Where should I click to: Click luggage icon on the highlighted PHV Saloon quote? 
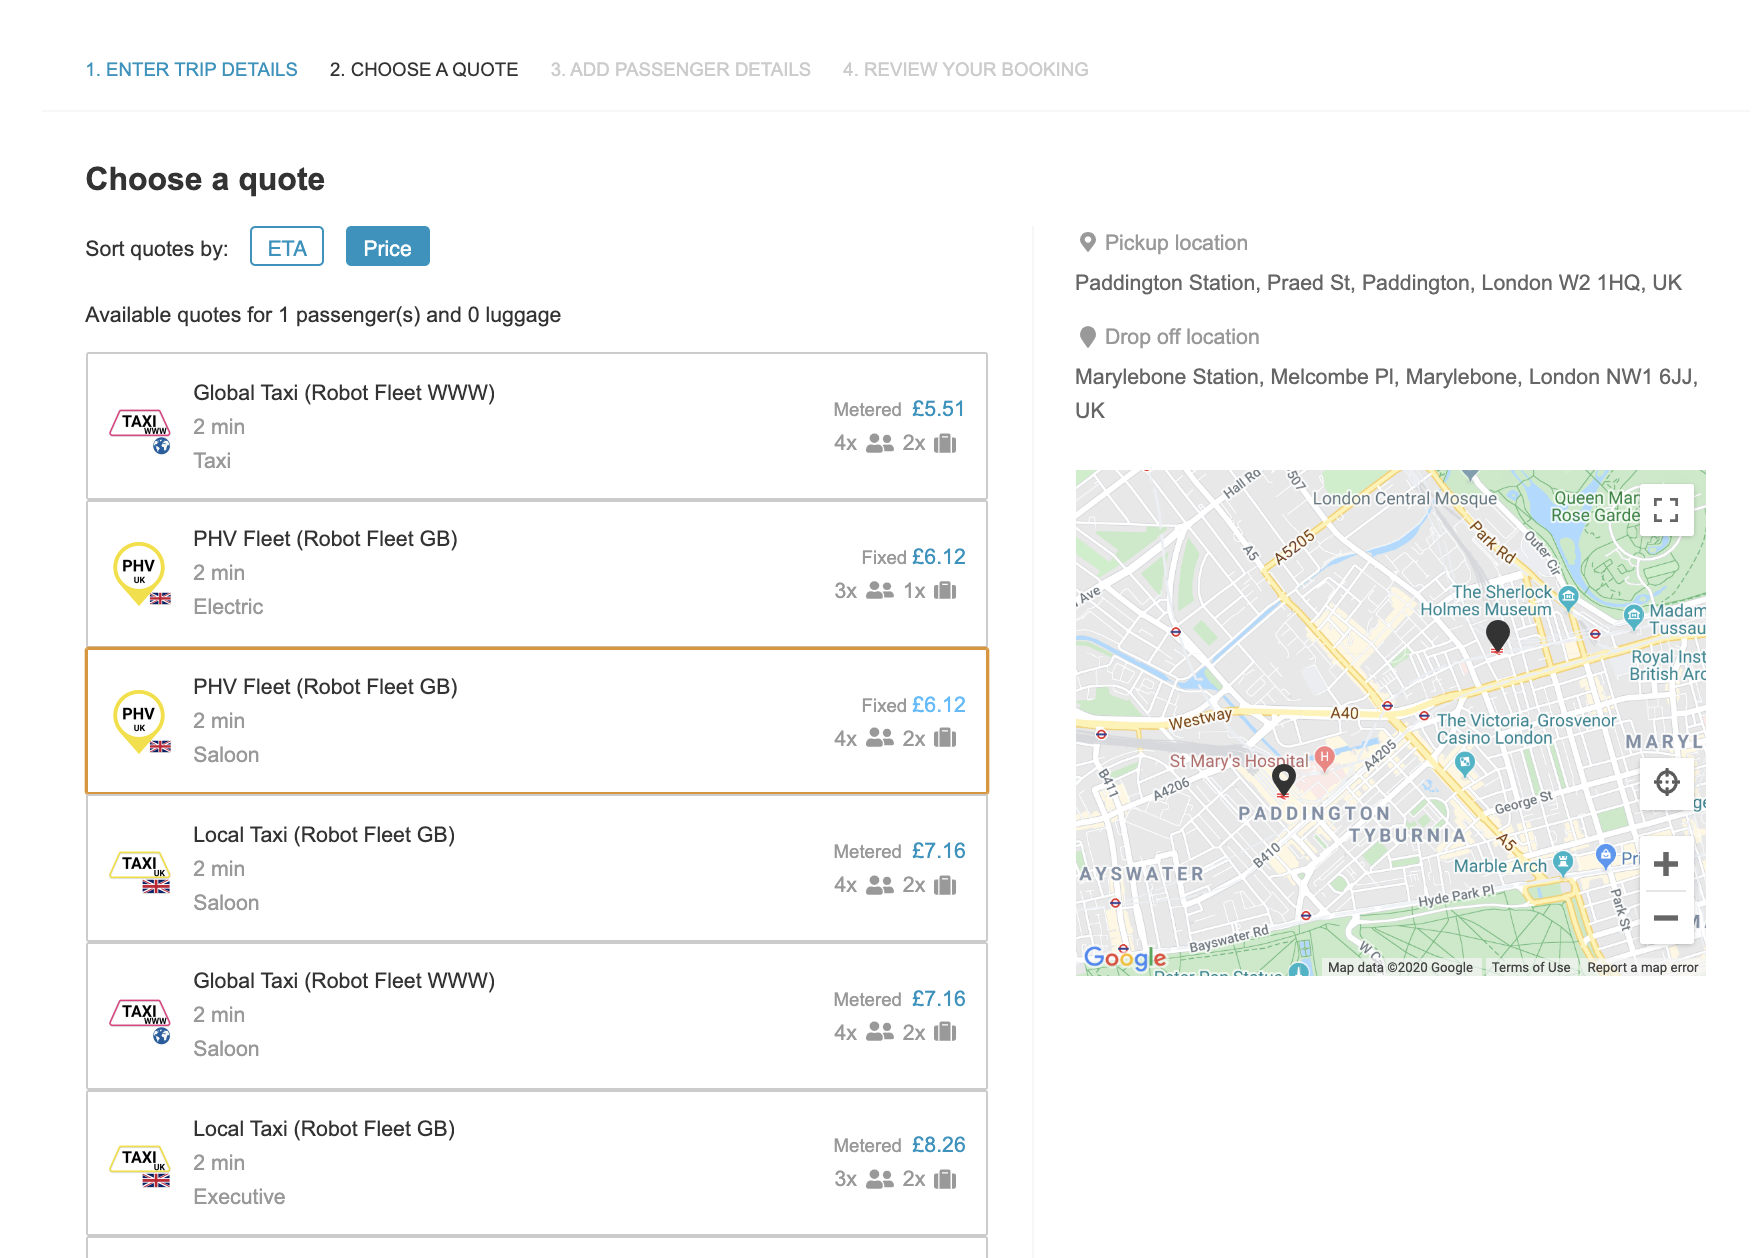(x=945, y=738)
